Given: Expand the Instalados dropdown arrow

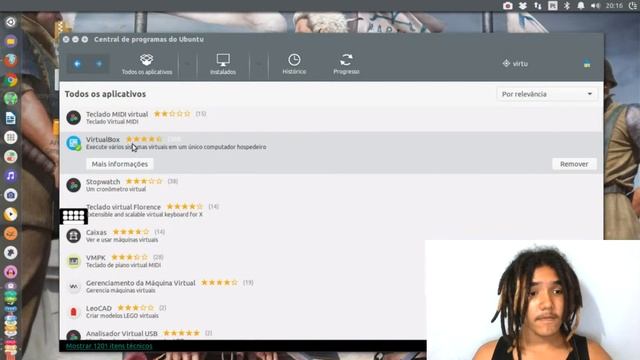Looking at the screenshot, I should [x=259, y=64].
